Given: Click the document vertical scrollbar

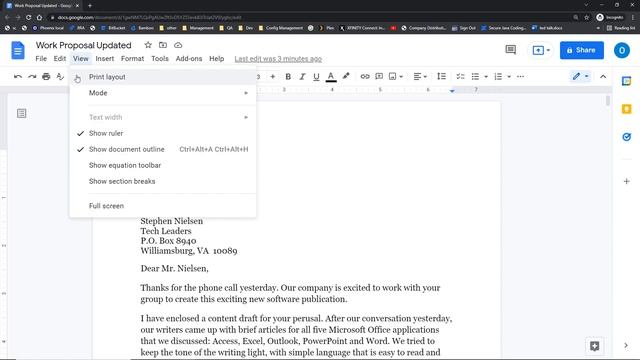Looking at the screenshot, I should pyautogui.click(x=608, y=101).
